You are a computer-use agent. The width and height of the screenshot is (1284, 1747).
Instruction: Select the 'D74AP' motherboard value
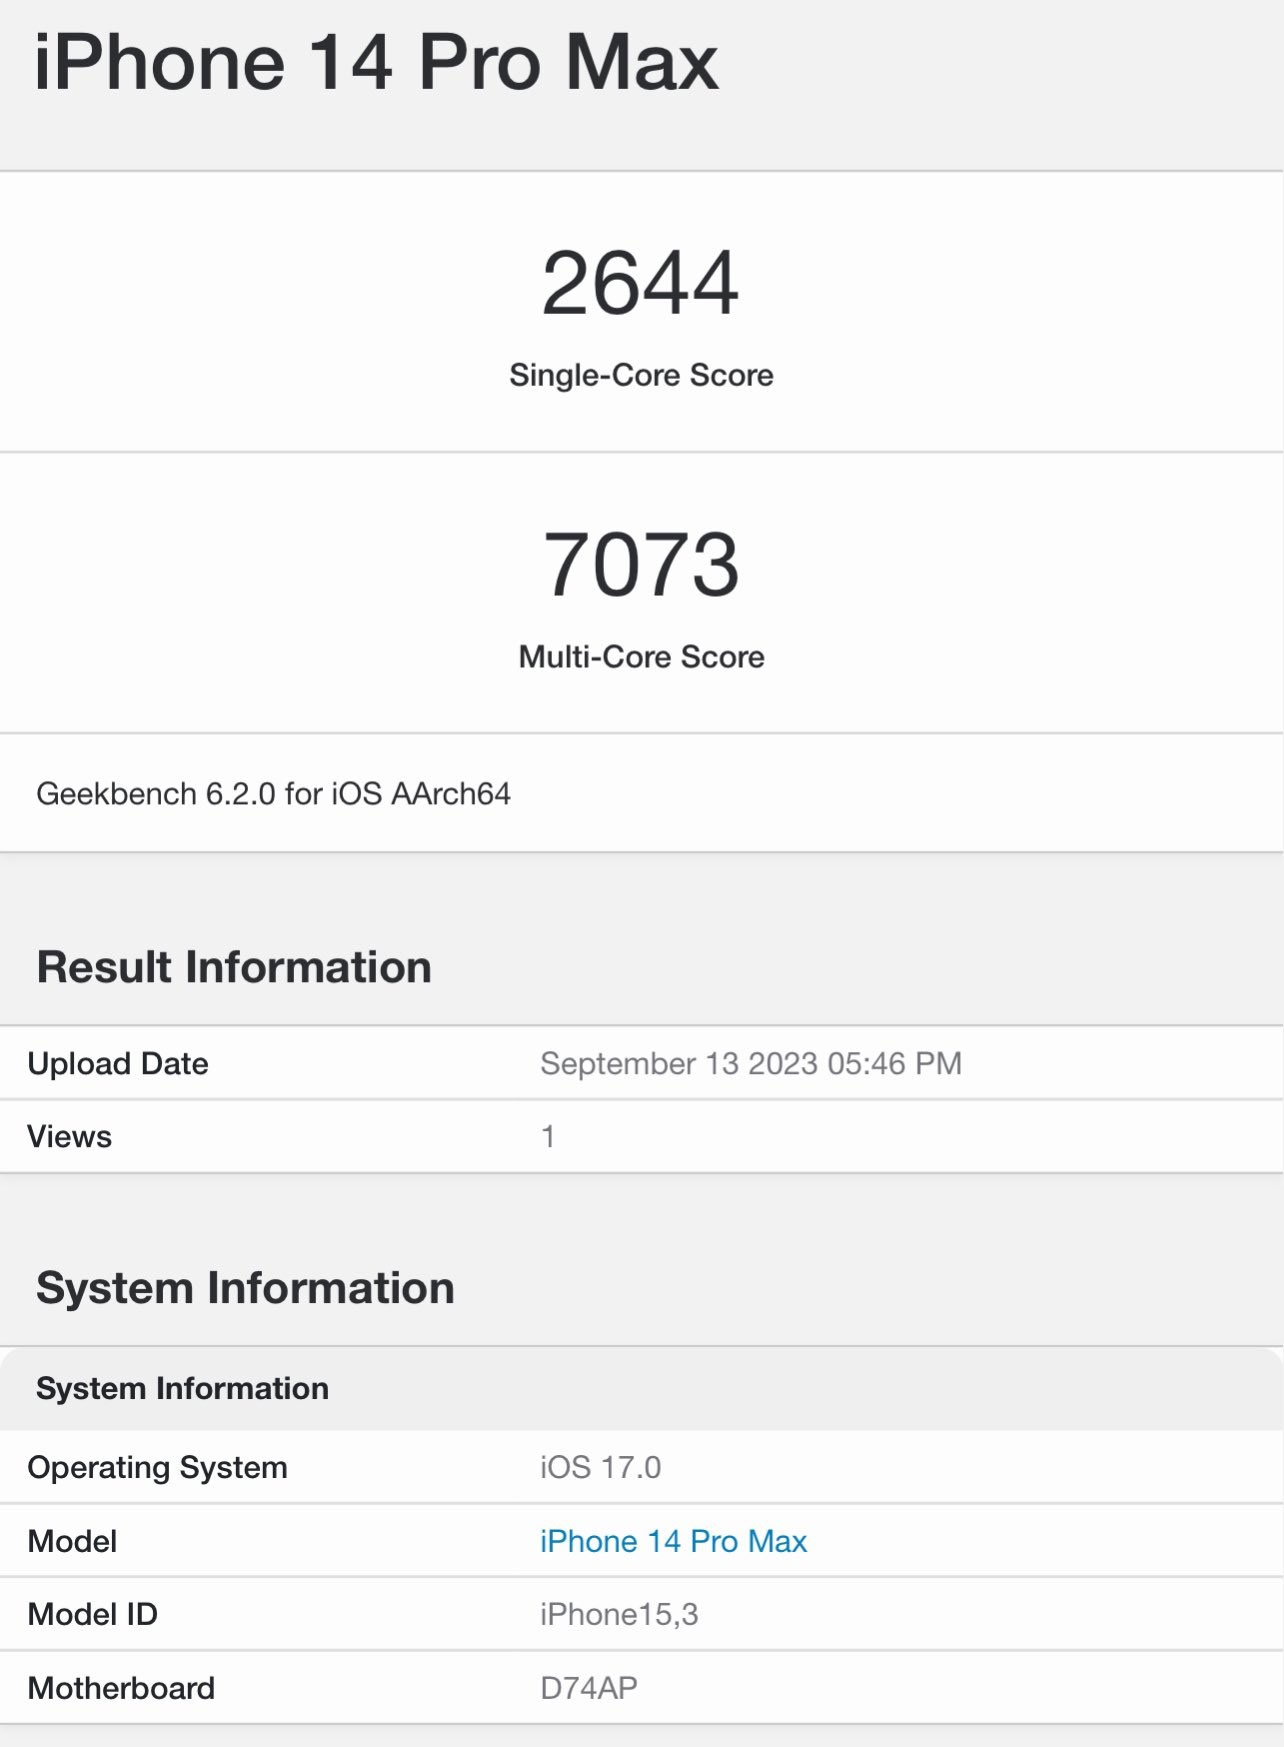589,1688
